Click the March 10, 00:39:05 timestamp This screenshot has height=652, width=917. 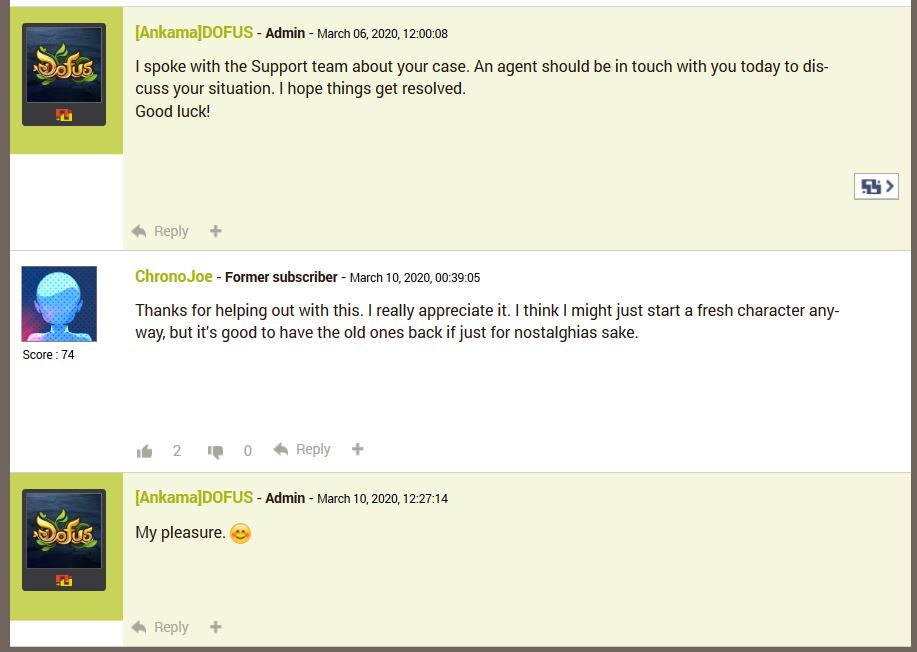(414, 277)
